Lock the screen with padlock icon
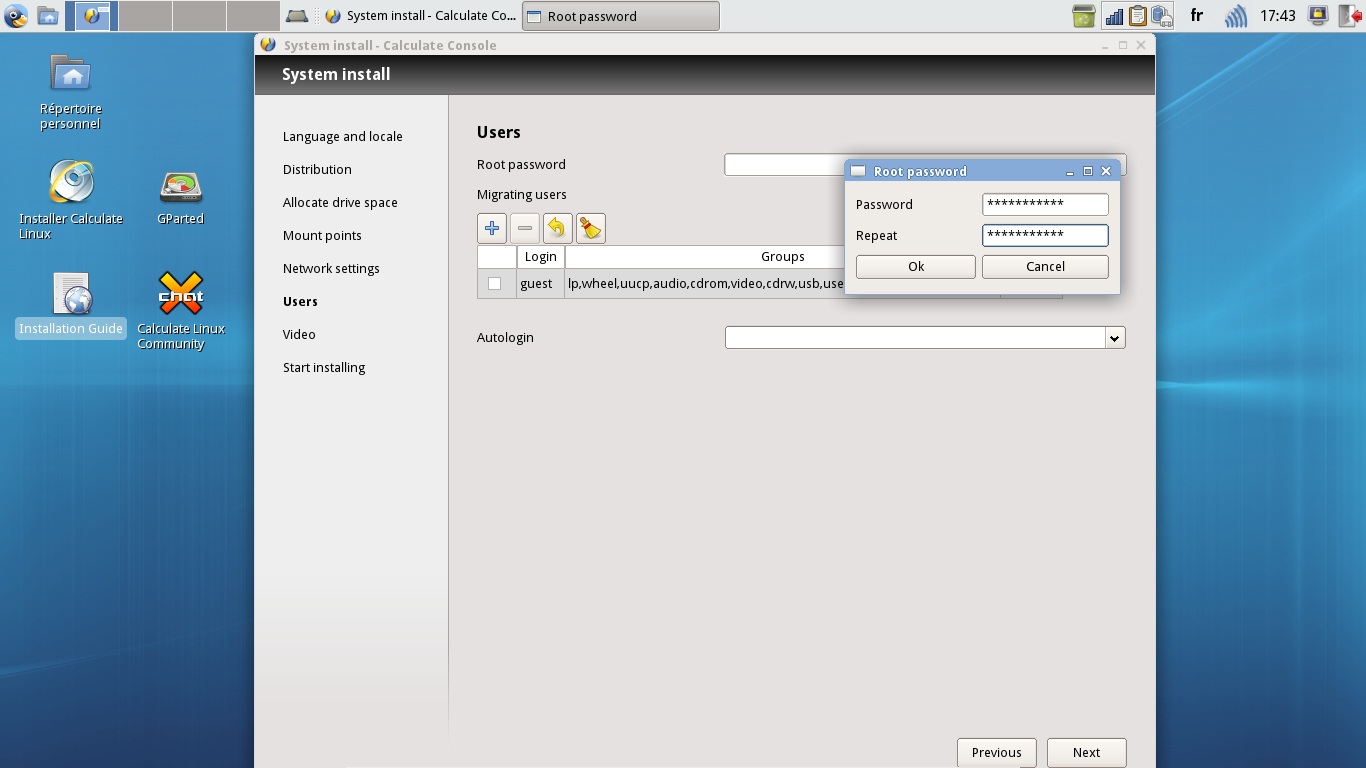Screen dimensions: 1366x768 1318,15
